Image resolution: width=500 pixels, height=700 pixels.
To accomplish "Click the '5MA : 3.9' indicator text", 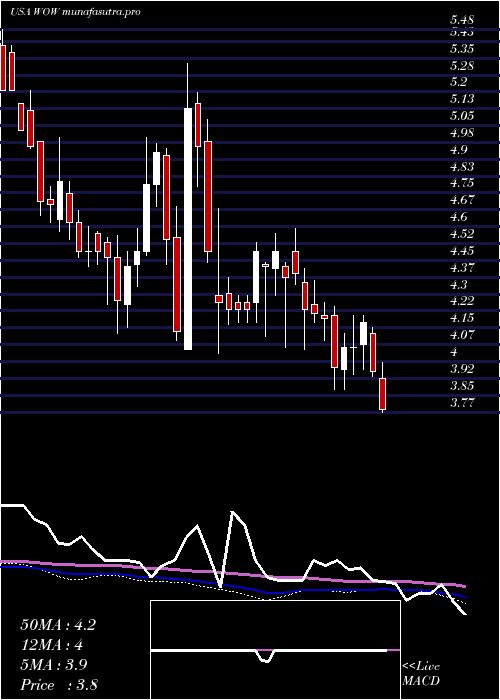I will pyautogui.click(x=54, y=665).
